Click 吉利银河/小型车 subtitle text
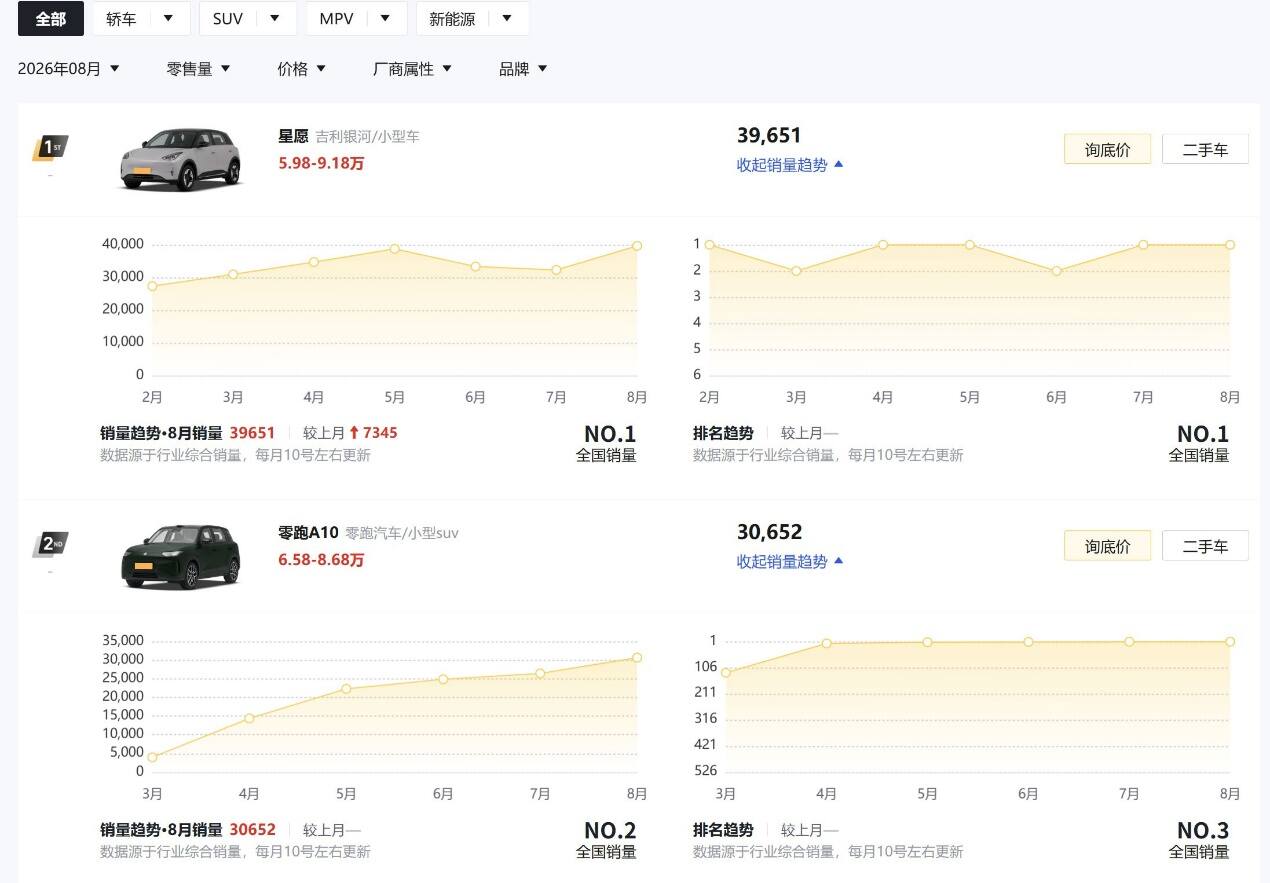 [x=367, y=136]
